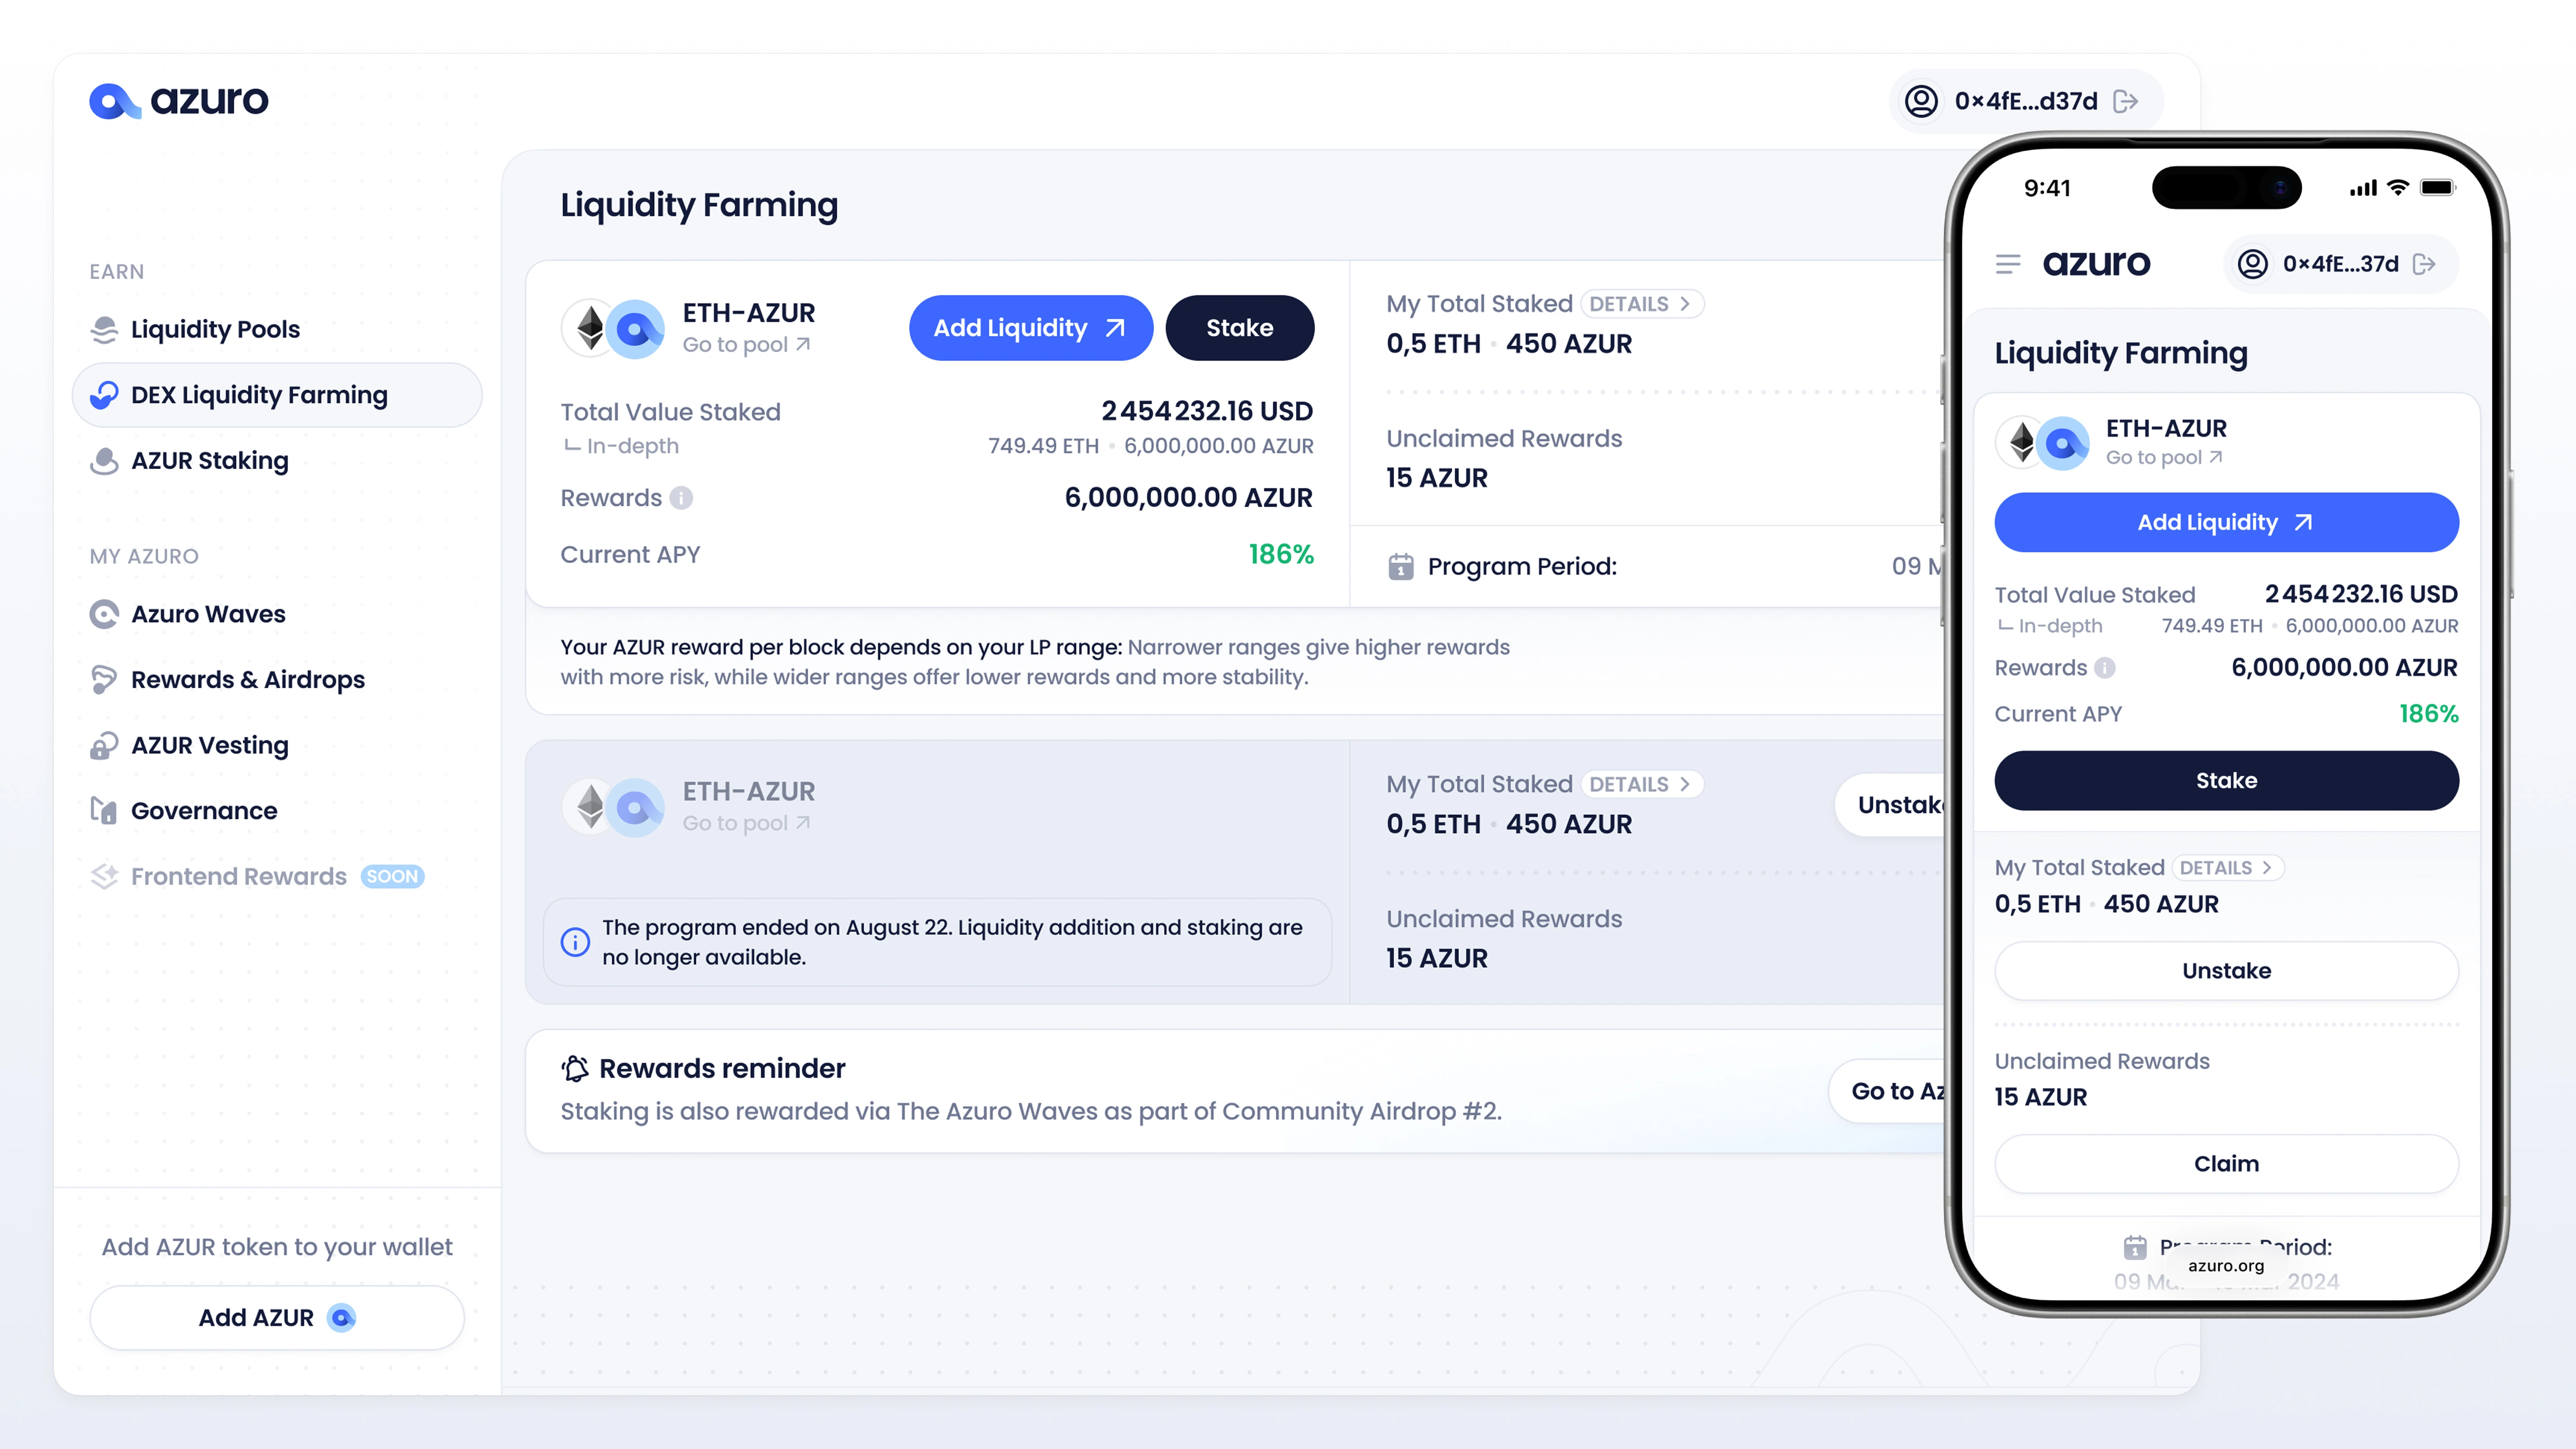Open the mobile hamburger menu
Screen dimensions: 2576x1449
(x=2008, y=264)
